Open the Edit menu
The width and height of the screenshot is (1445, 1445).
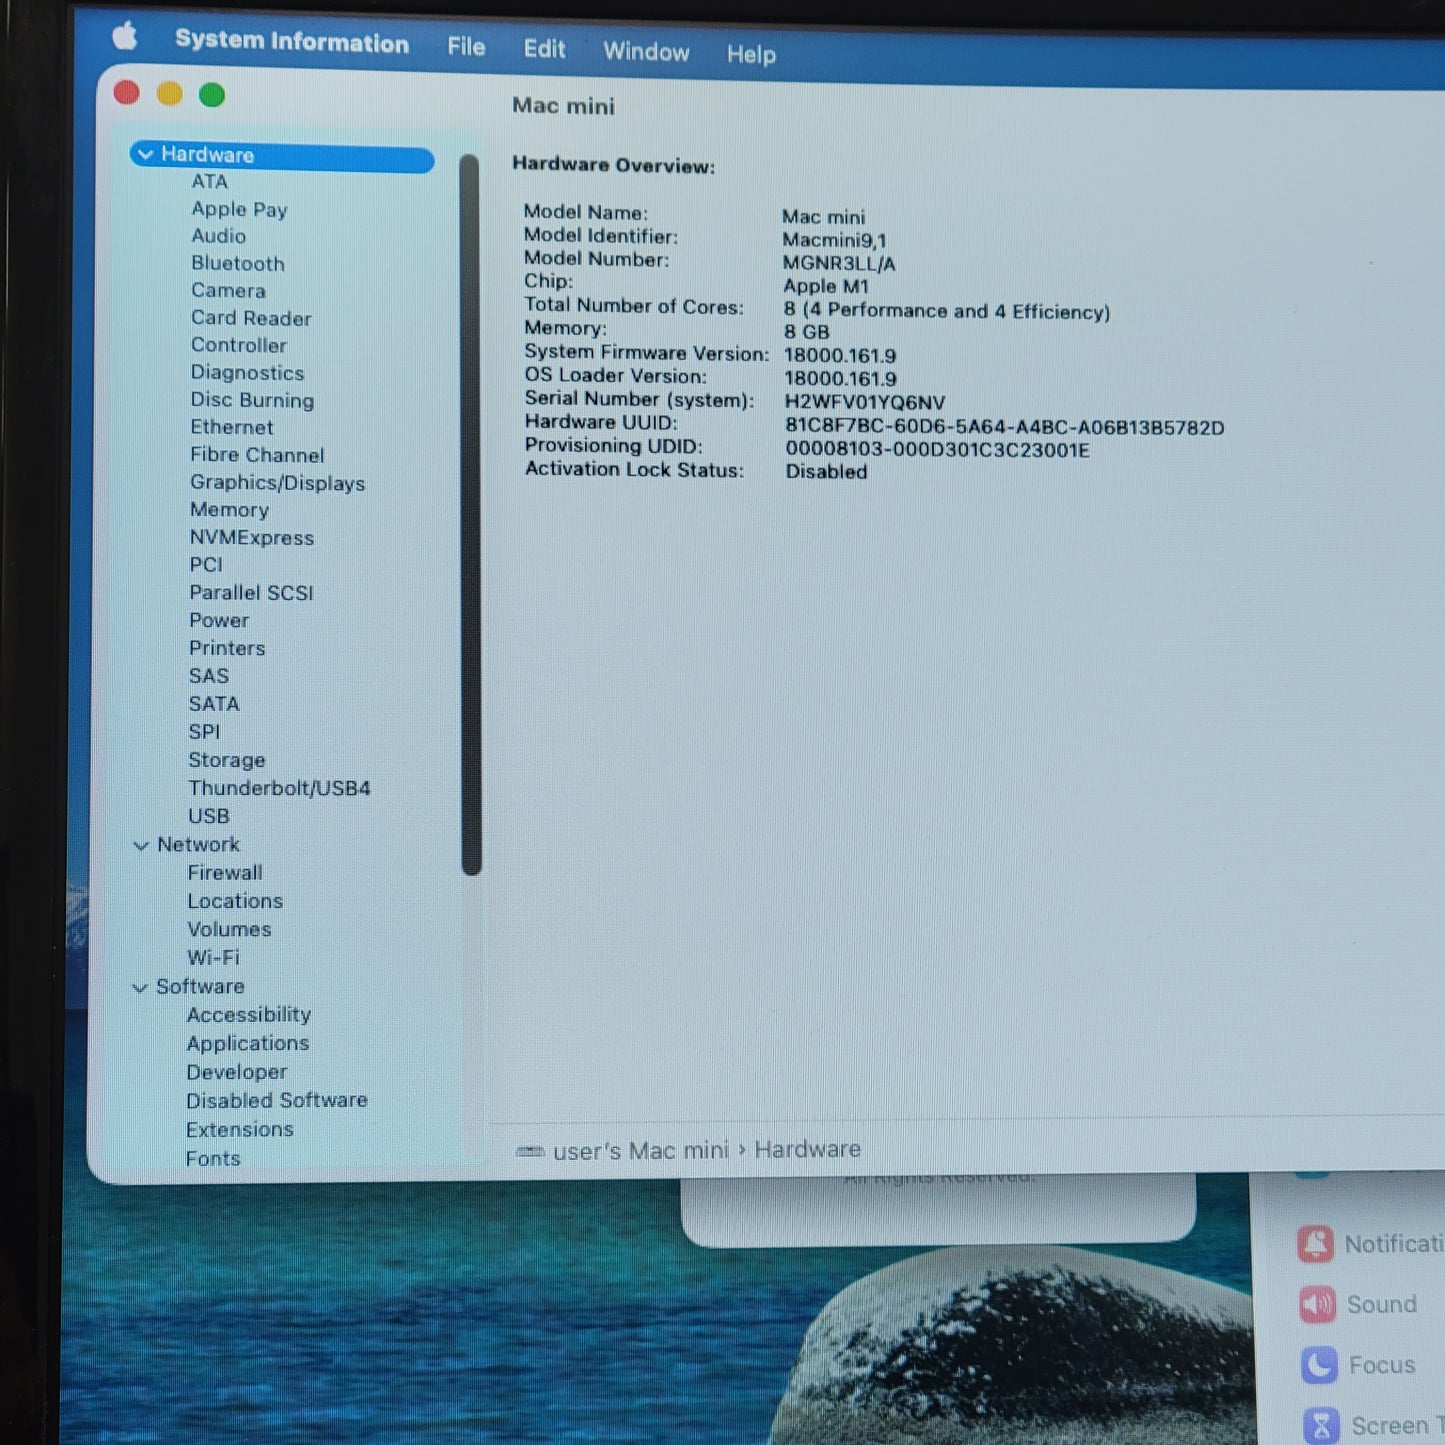click(x=544, y=49)
